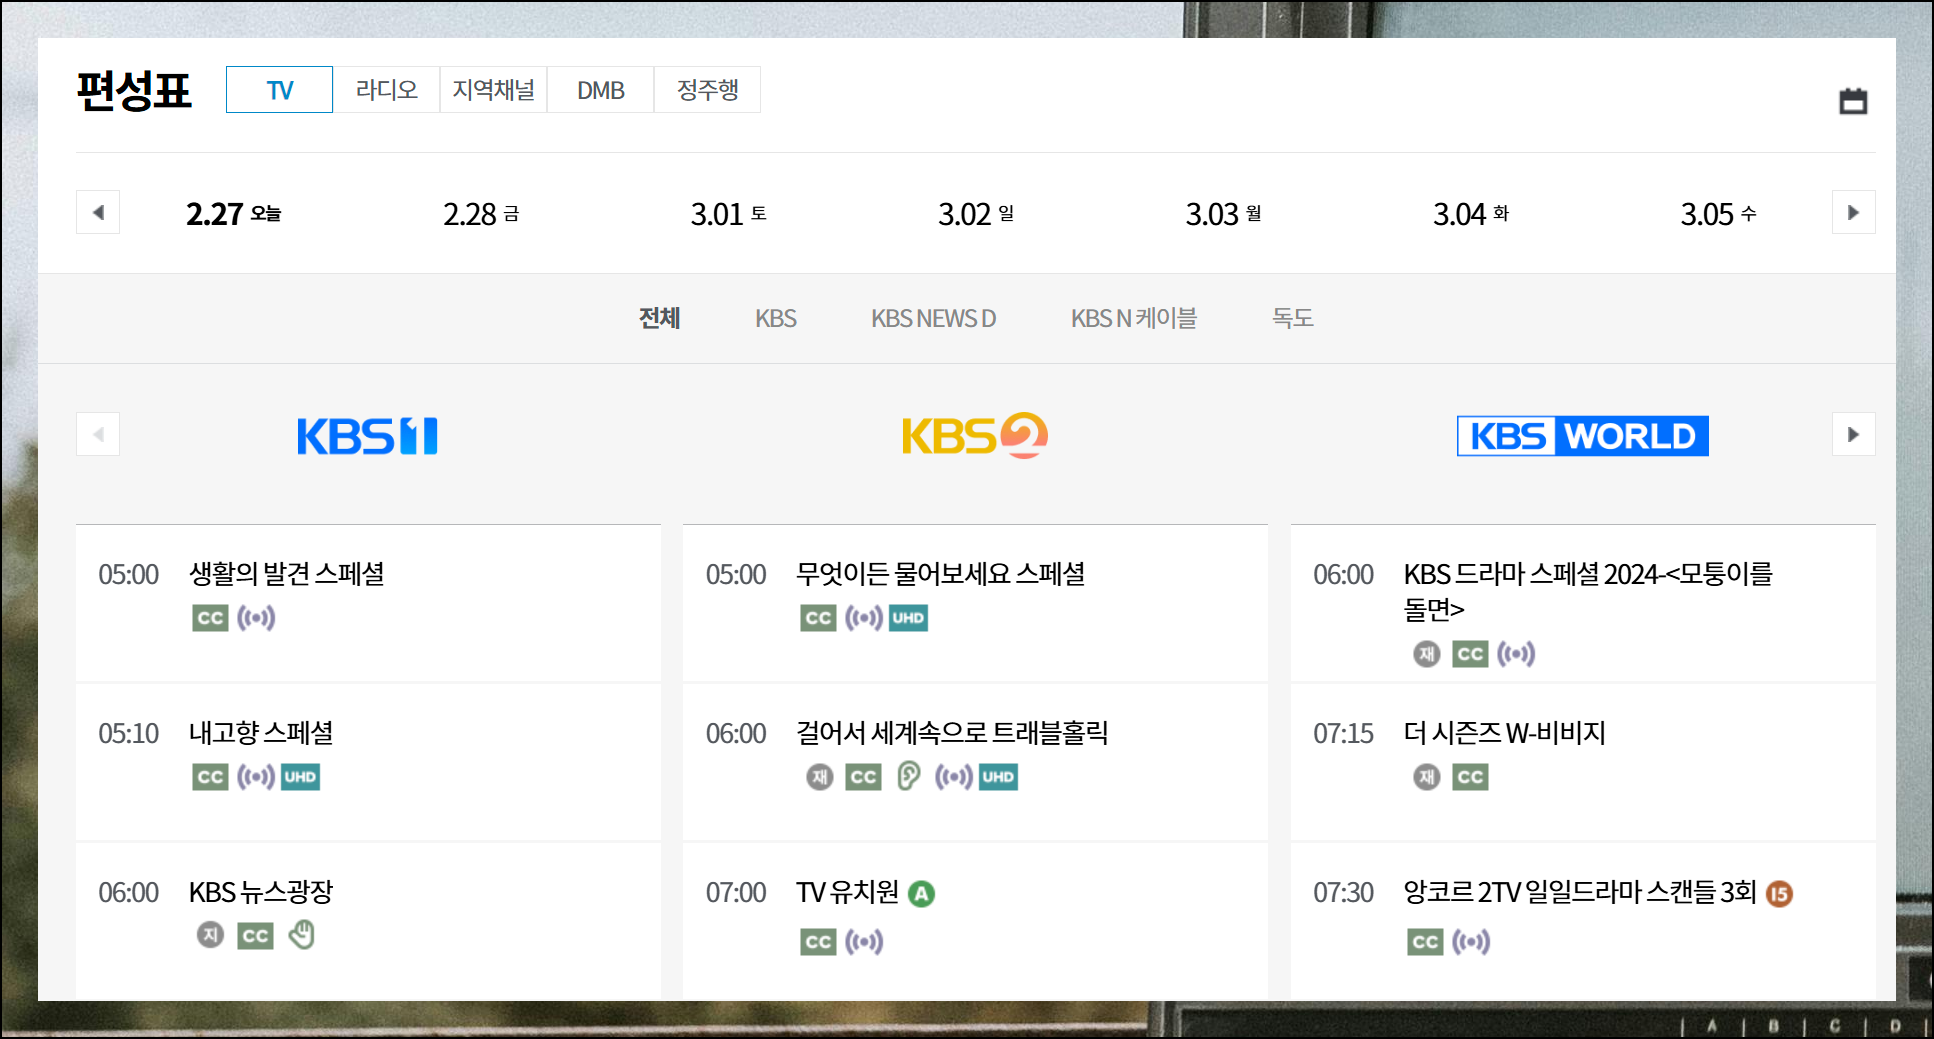The height and width of the screenshot is (1039, 1934).
Task: Click green A rating badge beside TV 유치원
Action: click(x=921, y=894)
